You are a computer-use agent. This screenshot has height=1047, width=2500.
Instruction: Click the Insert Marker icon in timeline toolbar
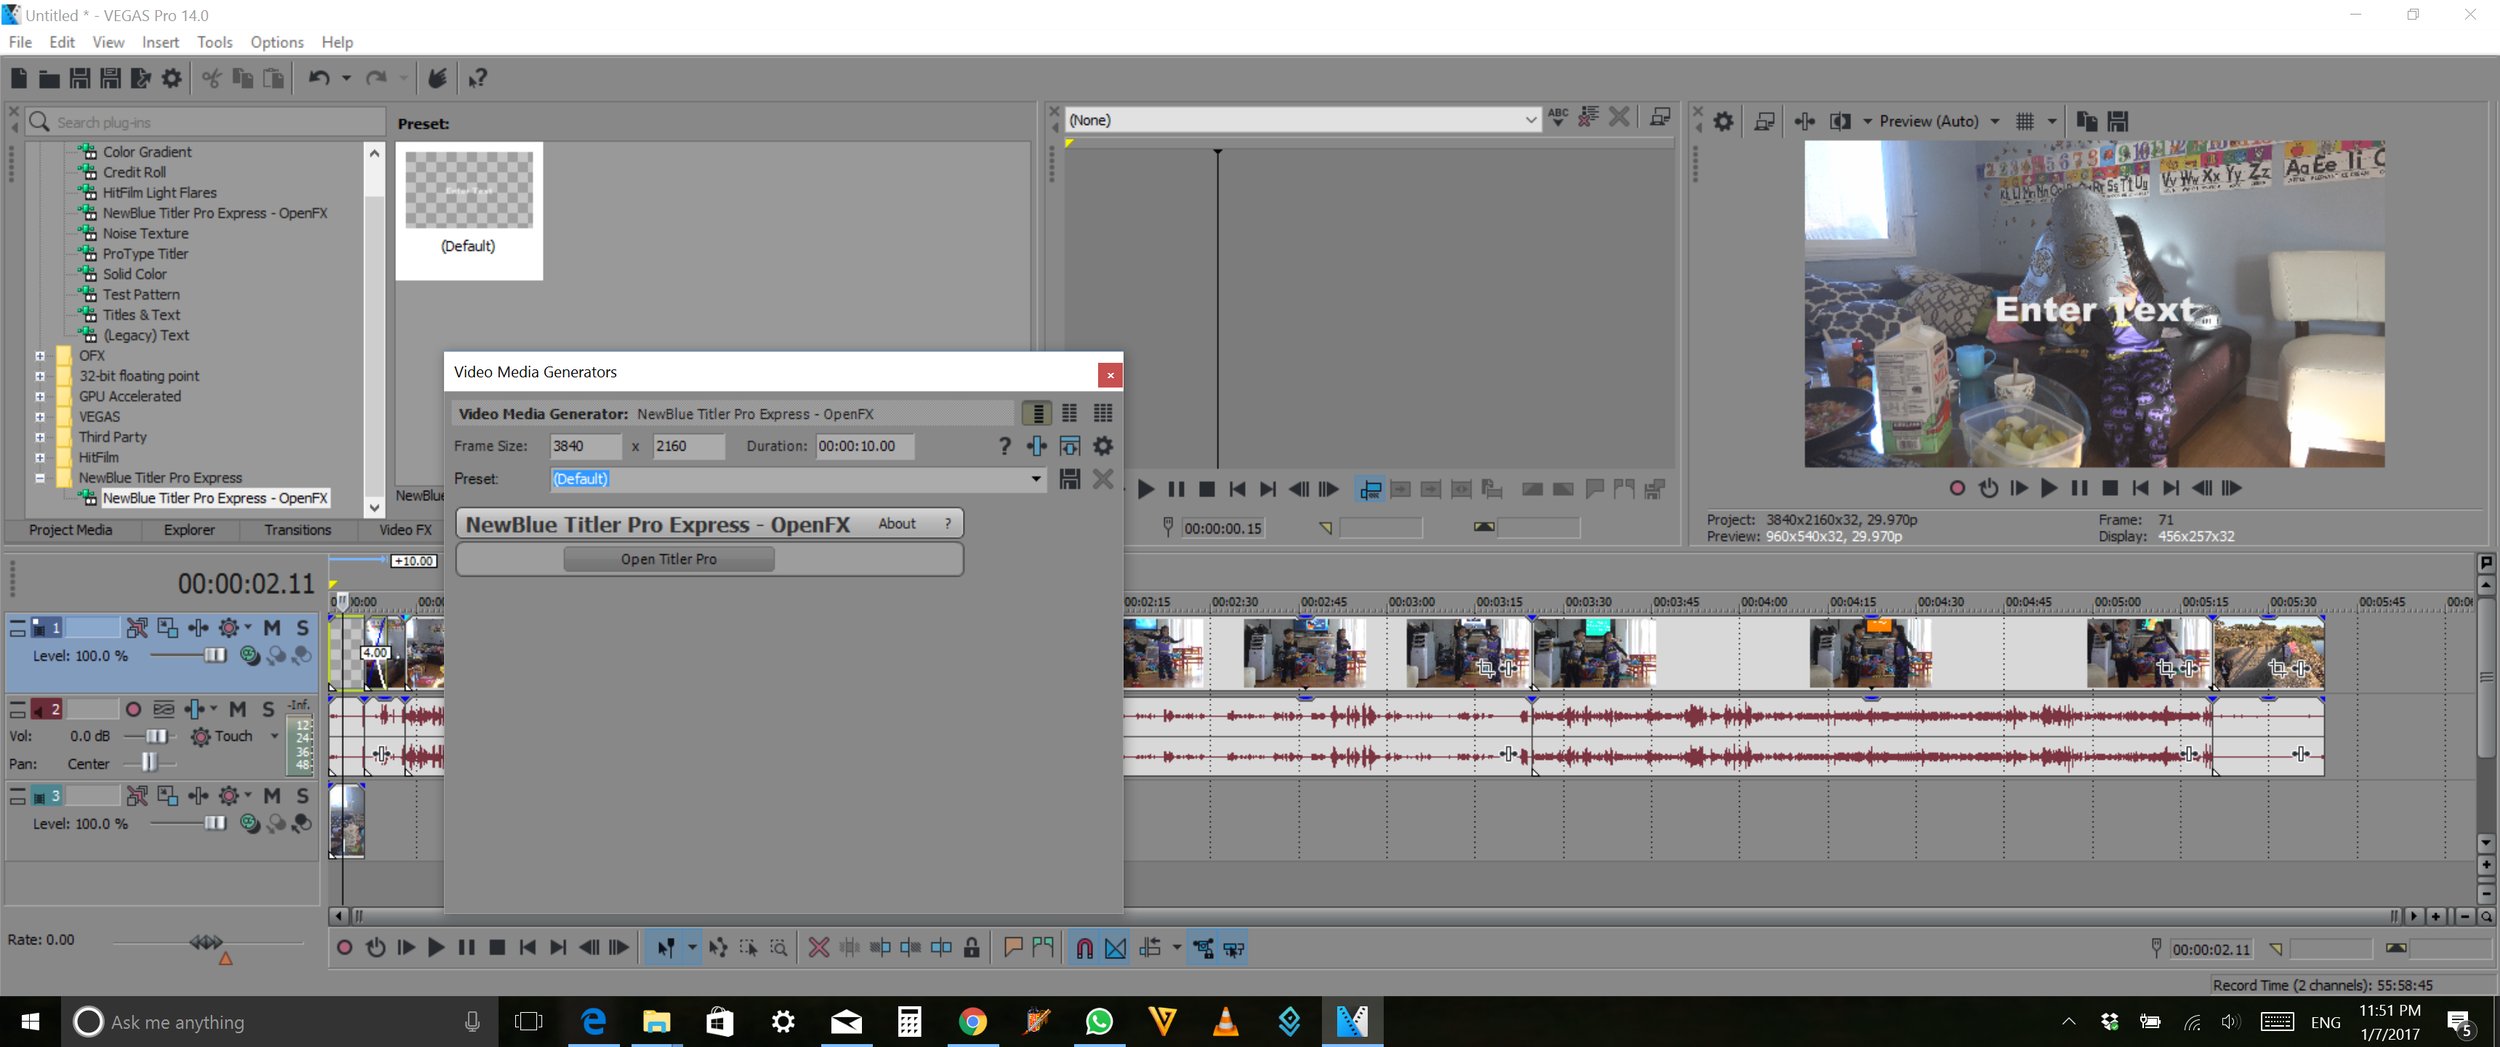[1013, 947]
